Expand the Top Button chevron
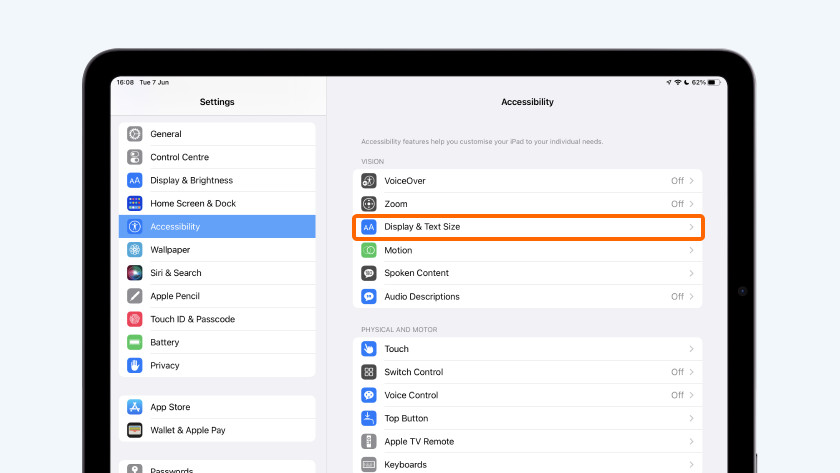Image resolution: width=840 pixels, height=473 pixels. tap(691, 418)
